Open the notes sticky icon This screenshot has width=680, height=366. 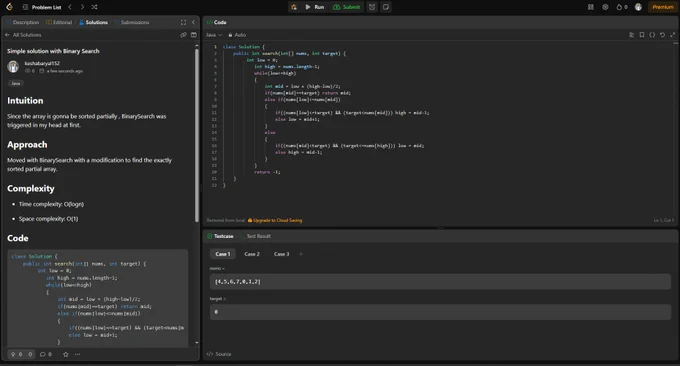point(386,7)
